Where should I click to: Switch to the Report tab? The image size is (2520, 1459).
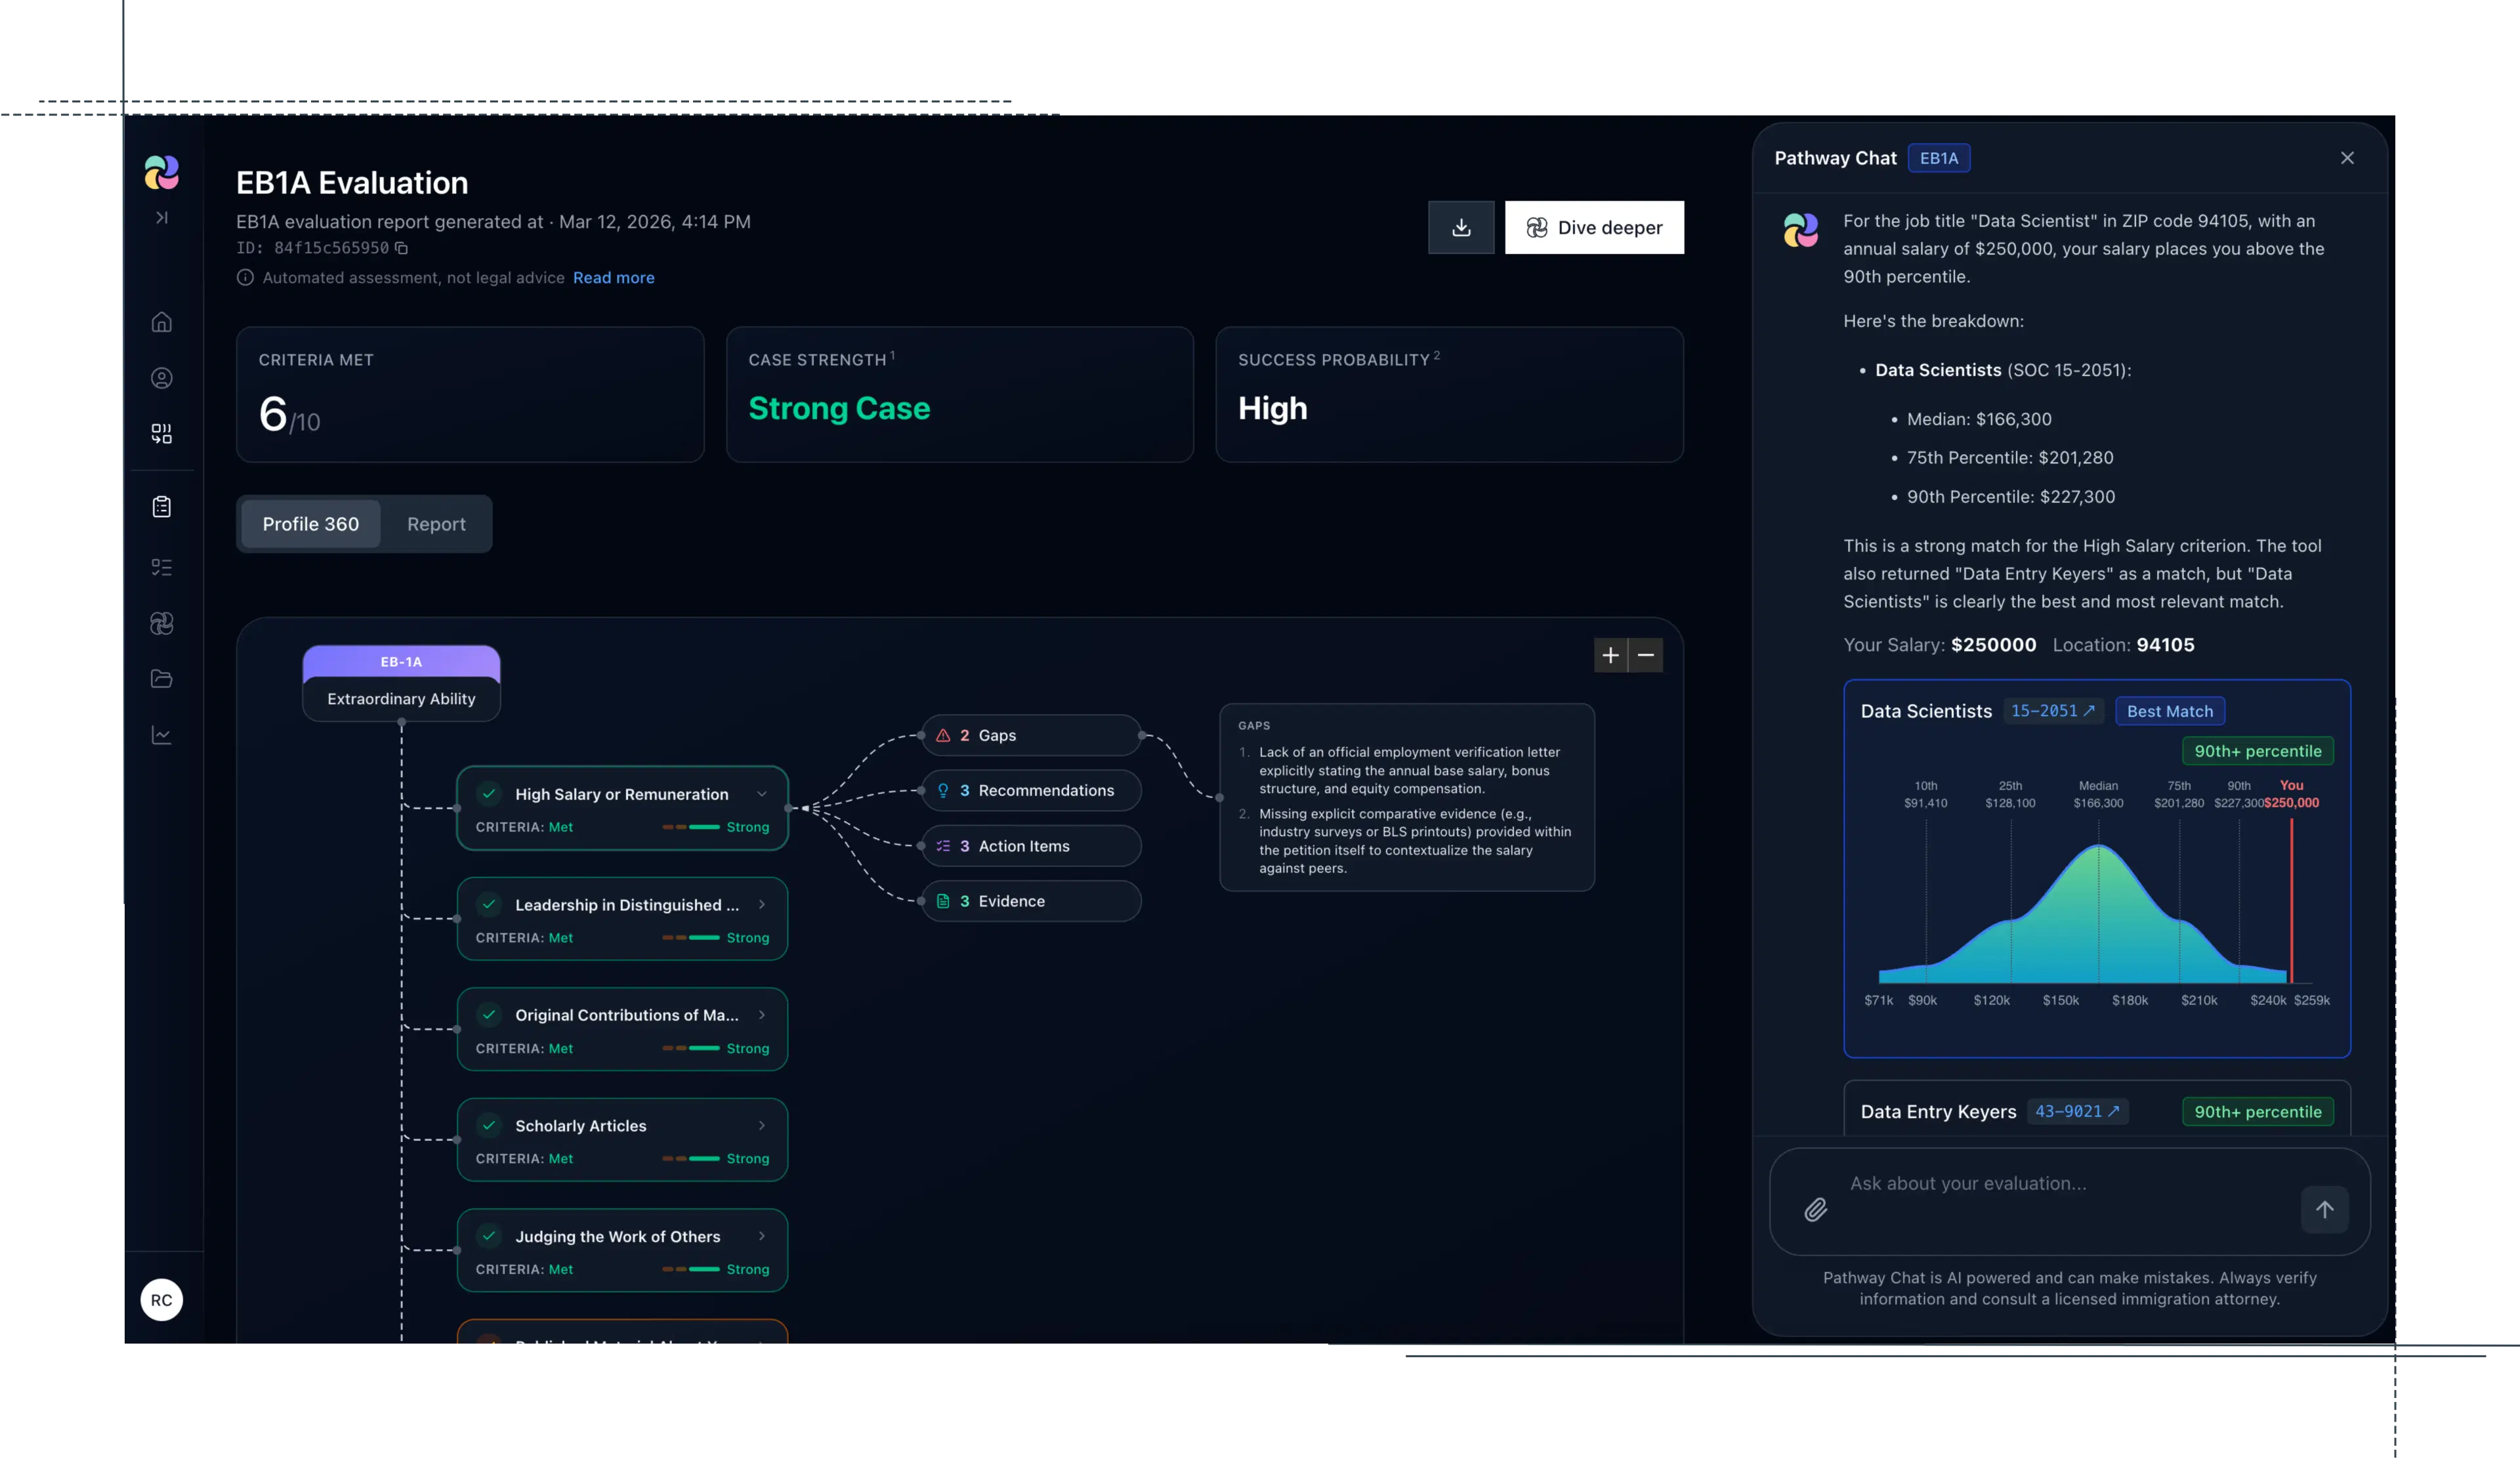tap(436, 524)
